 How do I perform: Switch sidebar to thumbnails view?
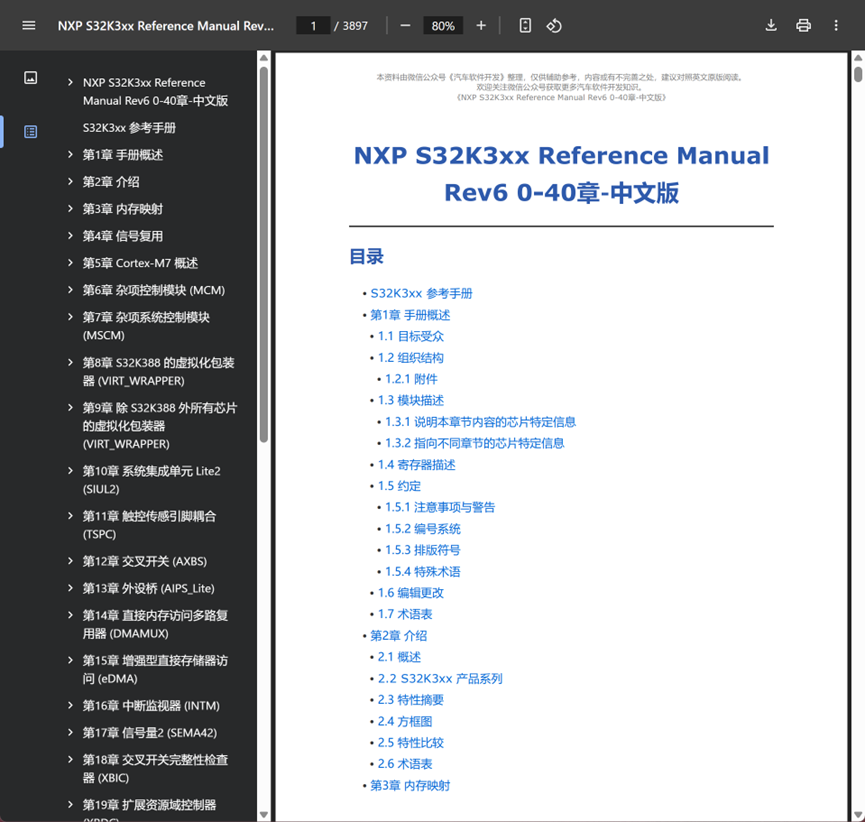[x=30, y=78]
